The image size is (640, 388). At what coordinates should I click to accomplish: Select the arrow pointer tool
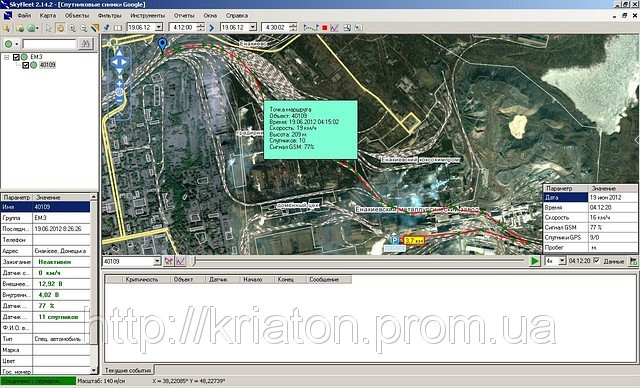(x=49, y=28)
